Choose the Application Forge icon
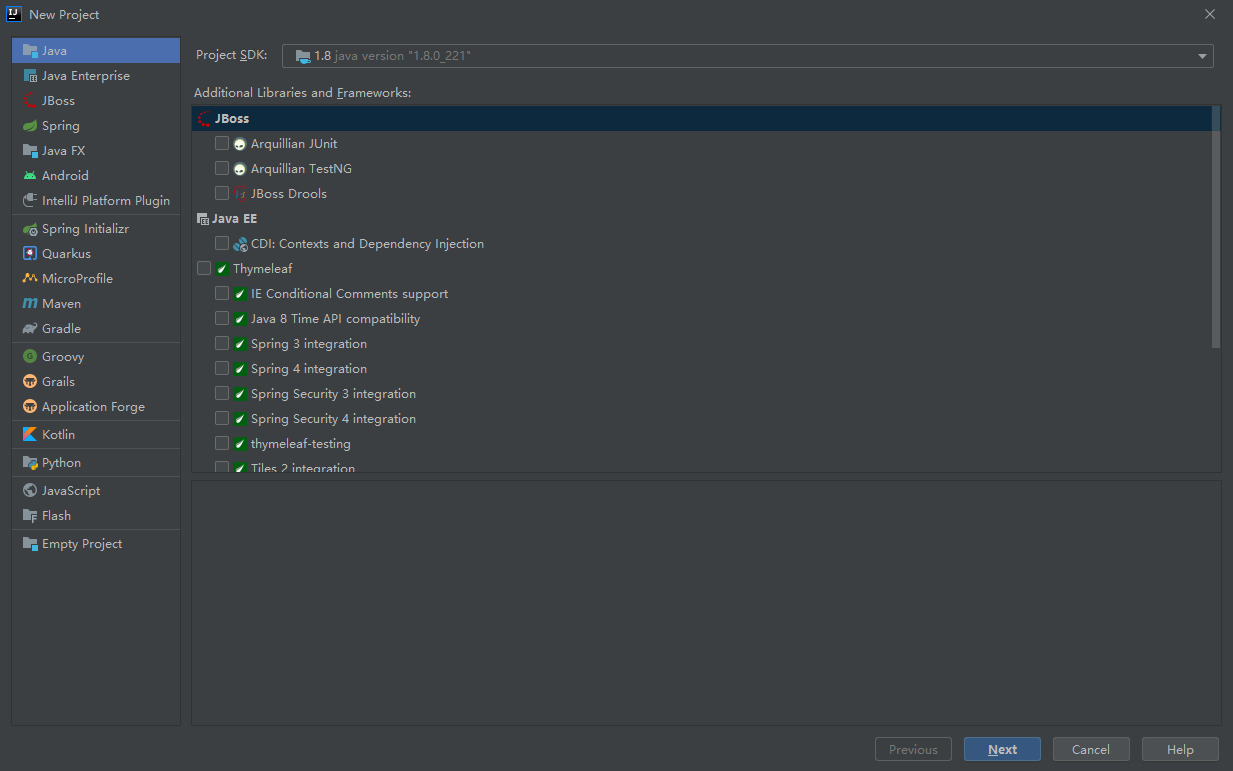Screen dimensions: 1233x771 (x=30, y=407)
